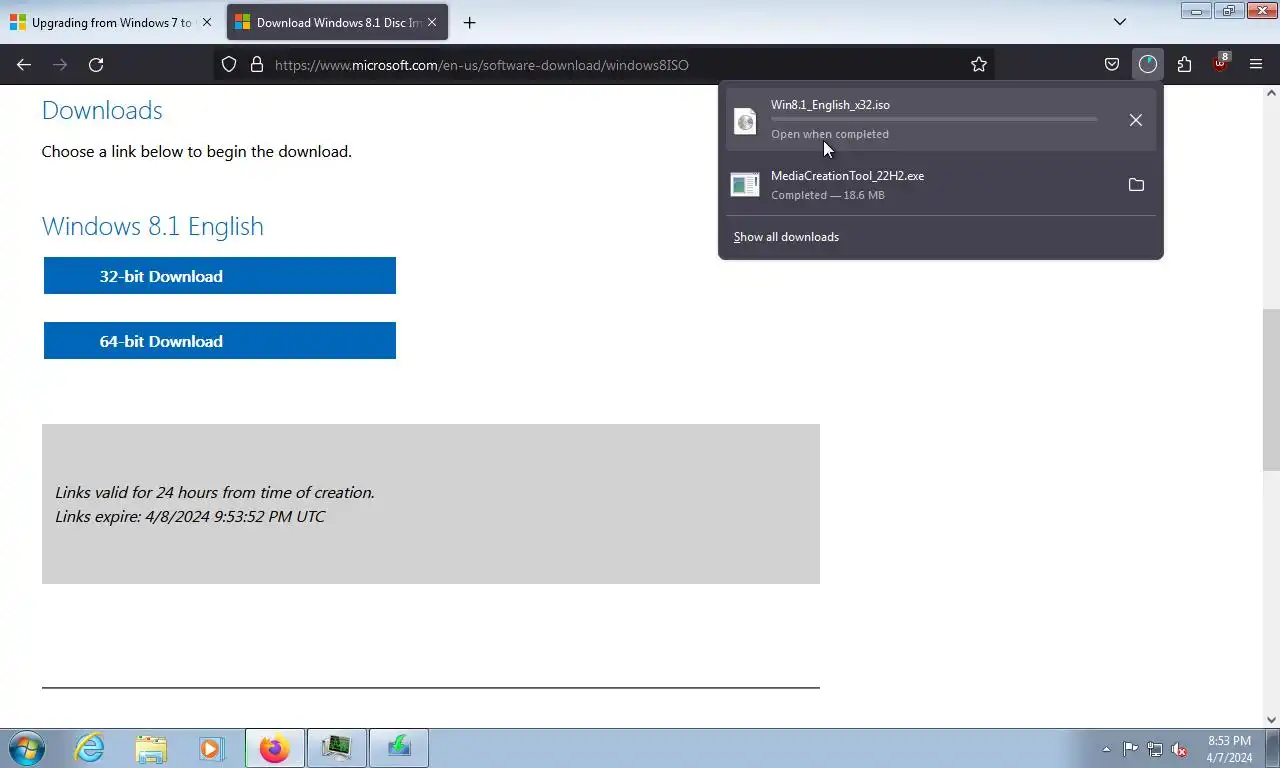The image size is (1280, 768).
Task: View site security info via padlock icon
Action: click(257, 64)
